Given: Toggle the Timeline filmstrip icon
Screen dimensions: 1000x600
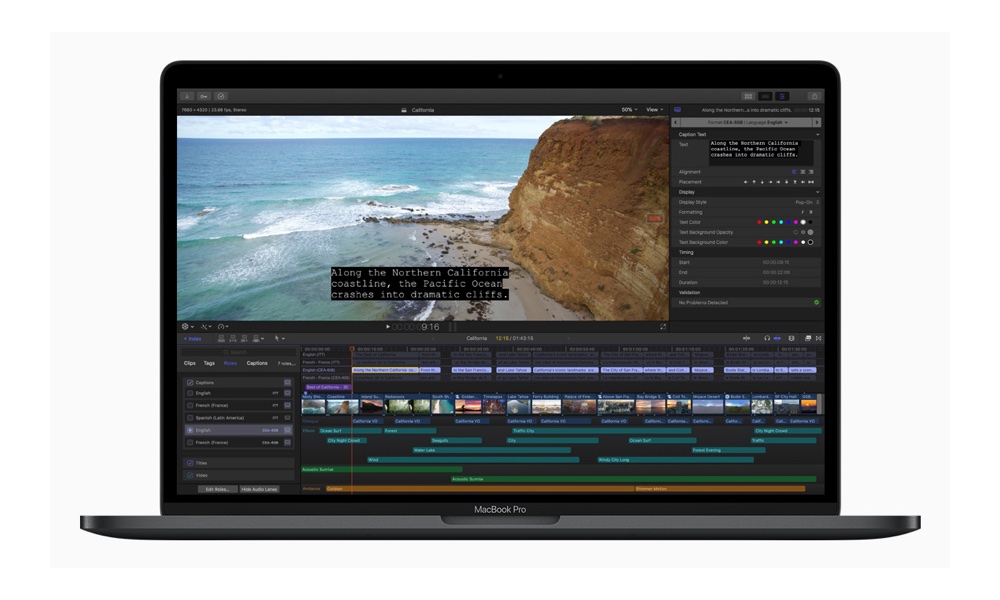Looking at the screenshot, I should 765,96.
